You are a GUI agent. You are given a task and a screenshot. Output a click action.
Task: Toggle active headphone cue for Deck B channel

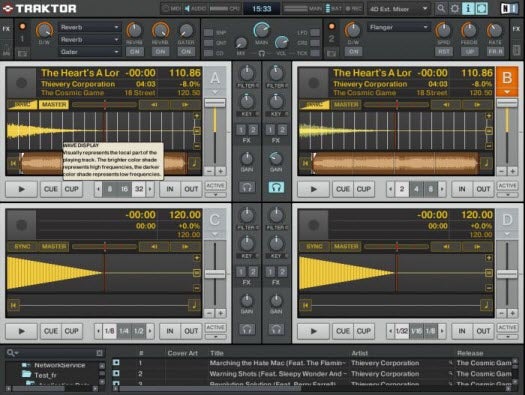point(276,187)
